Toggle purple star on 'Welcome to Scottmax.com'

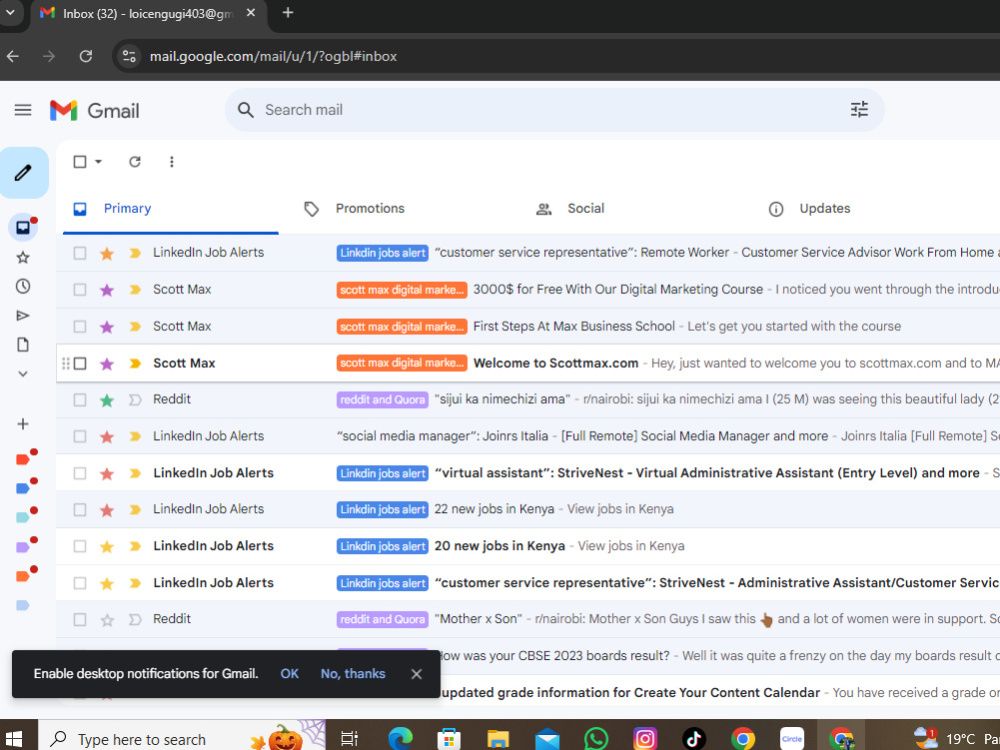coord(107,364)
